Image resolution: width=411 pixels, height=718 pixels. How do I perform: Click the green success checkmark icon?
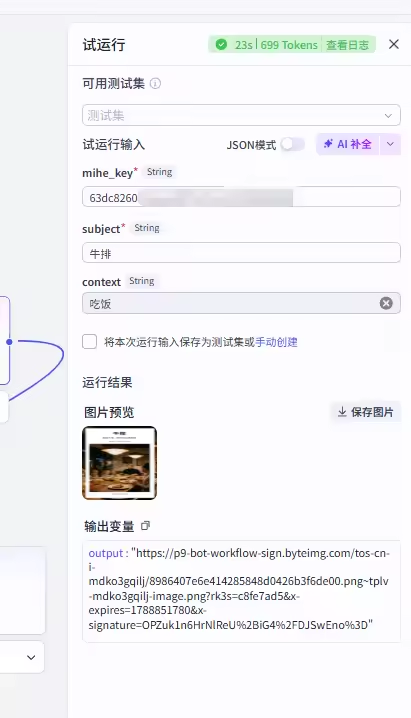221,45
